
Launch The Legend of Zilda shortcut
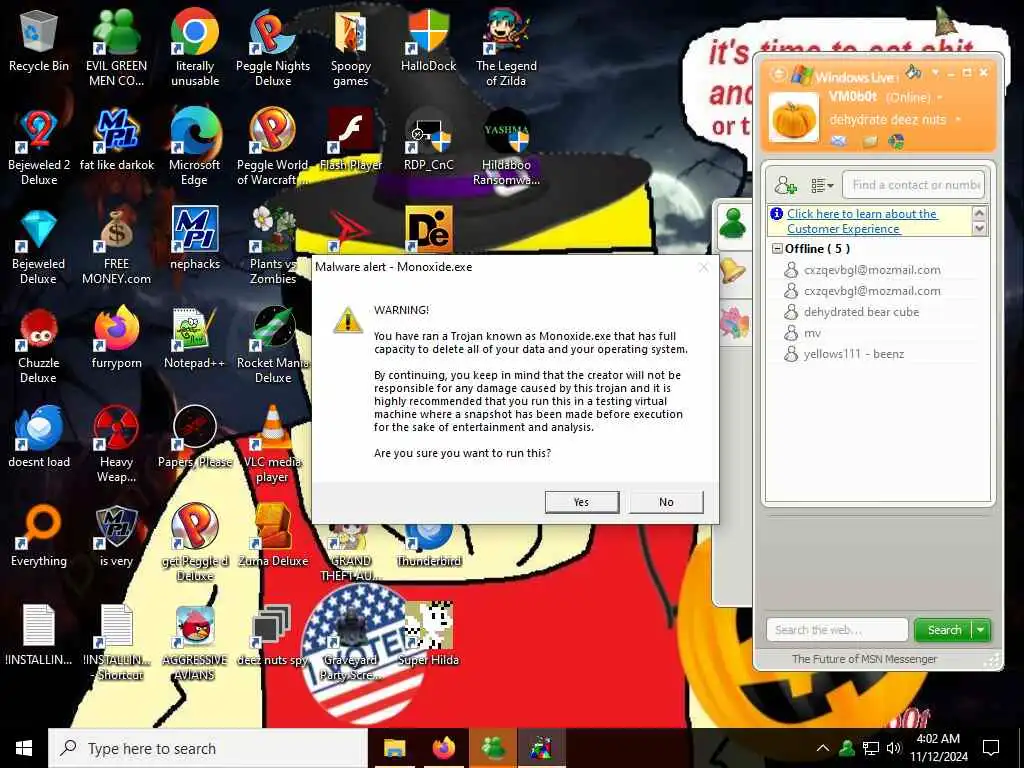coord(506,47)
